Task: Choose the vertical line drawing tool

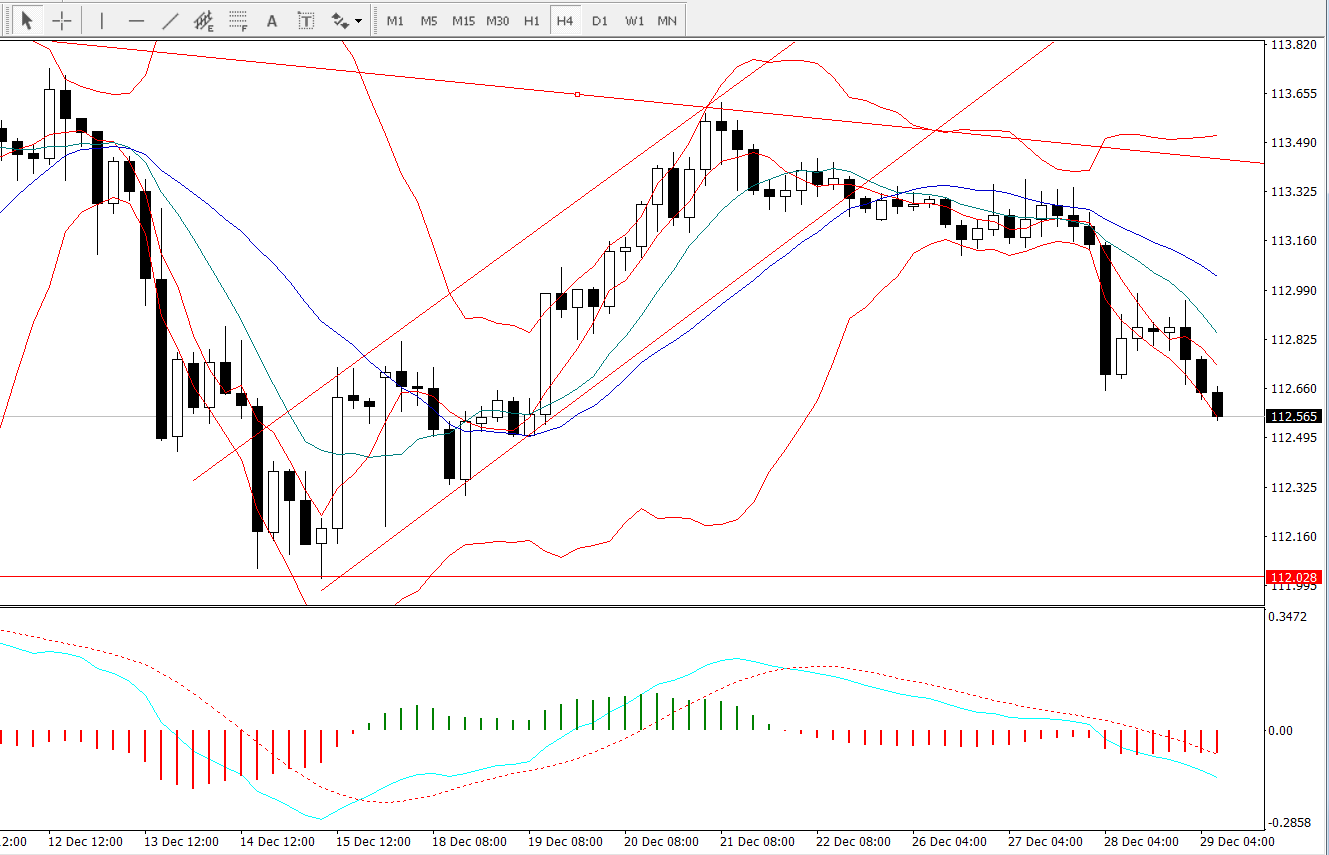Action: pyautogui.click(x=101, y=20)
